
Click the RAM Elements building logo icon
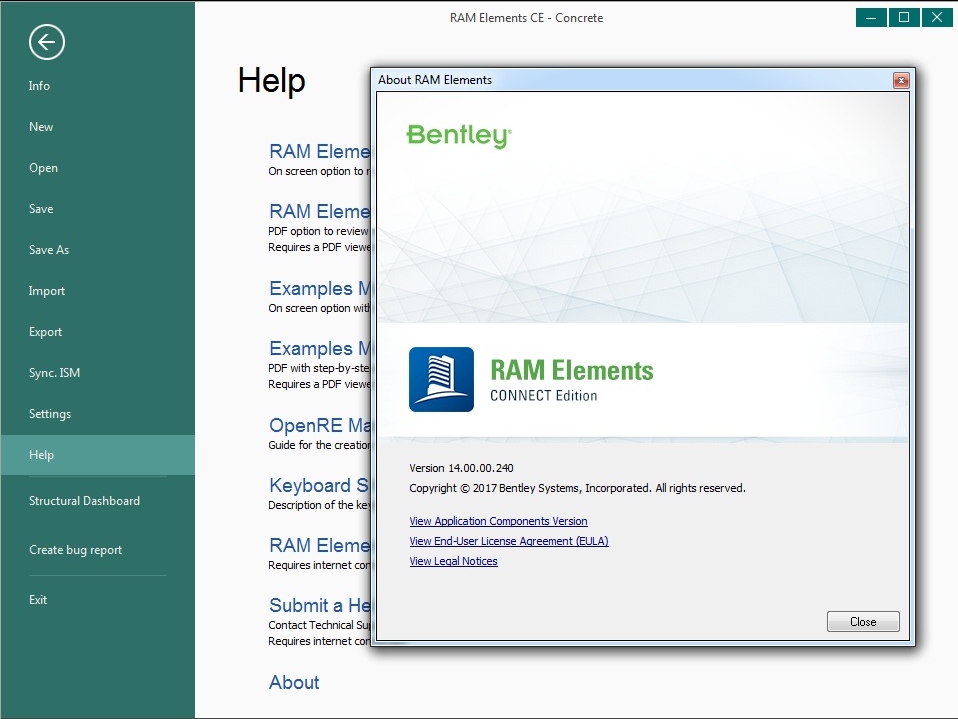(441, 379)
